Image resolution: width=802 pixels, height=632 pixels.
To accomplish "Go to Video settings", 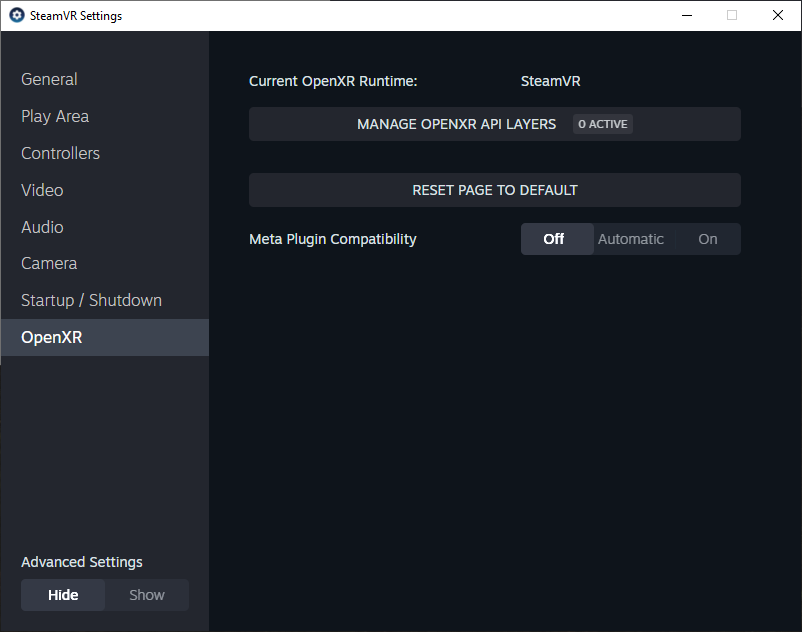I will click(x=104, y=190).
